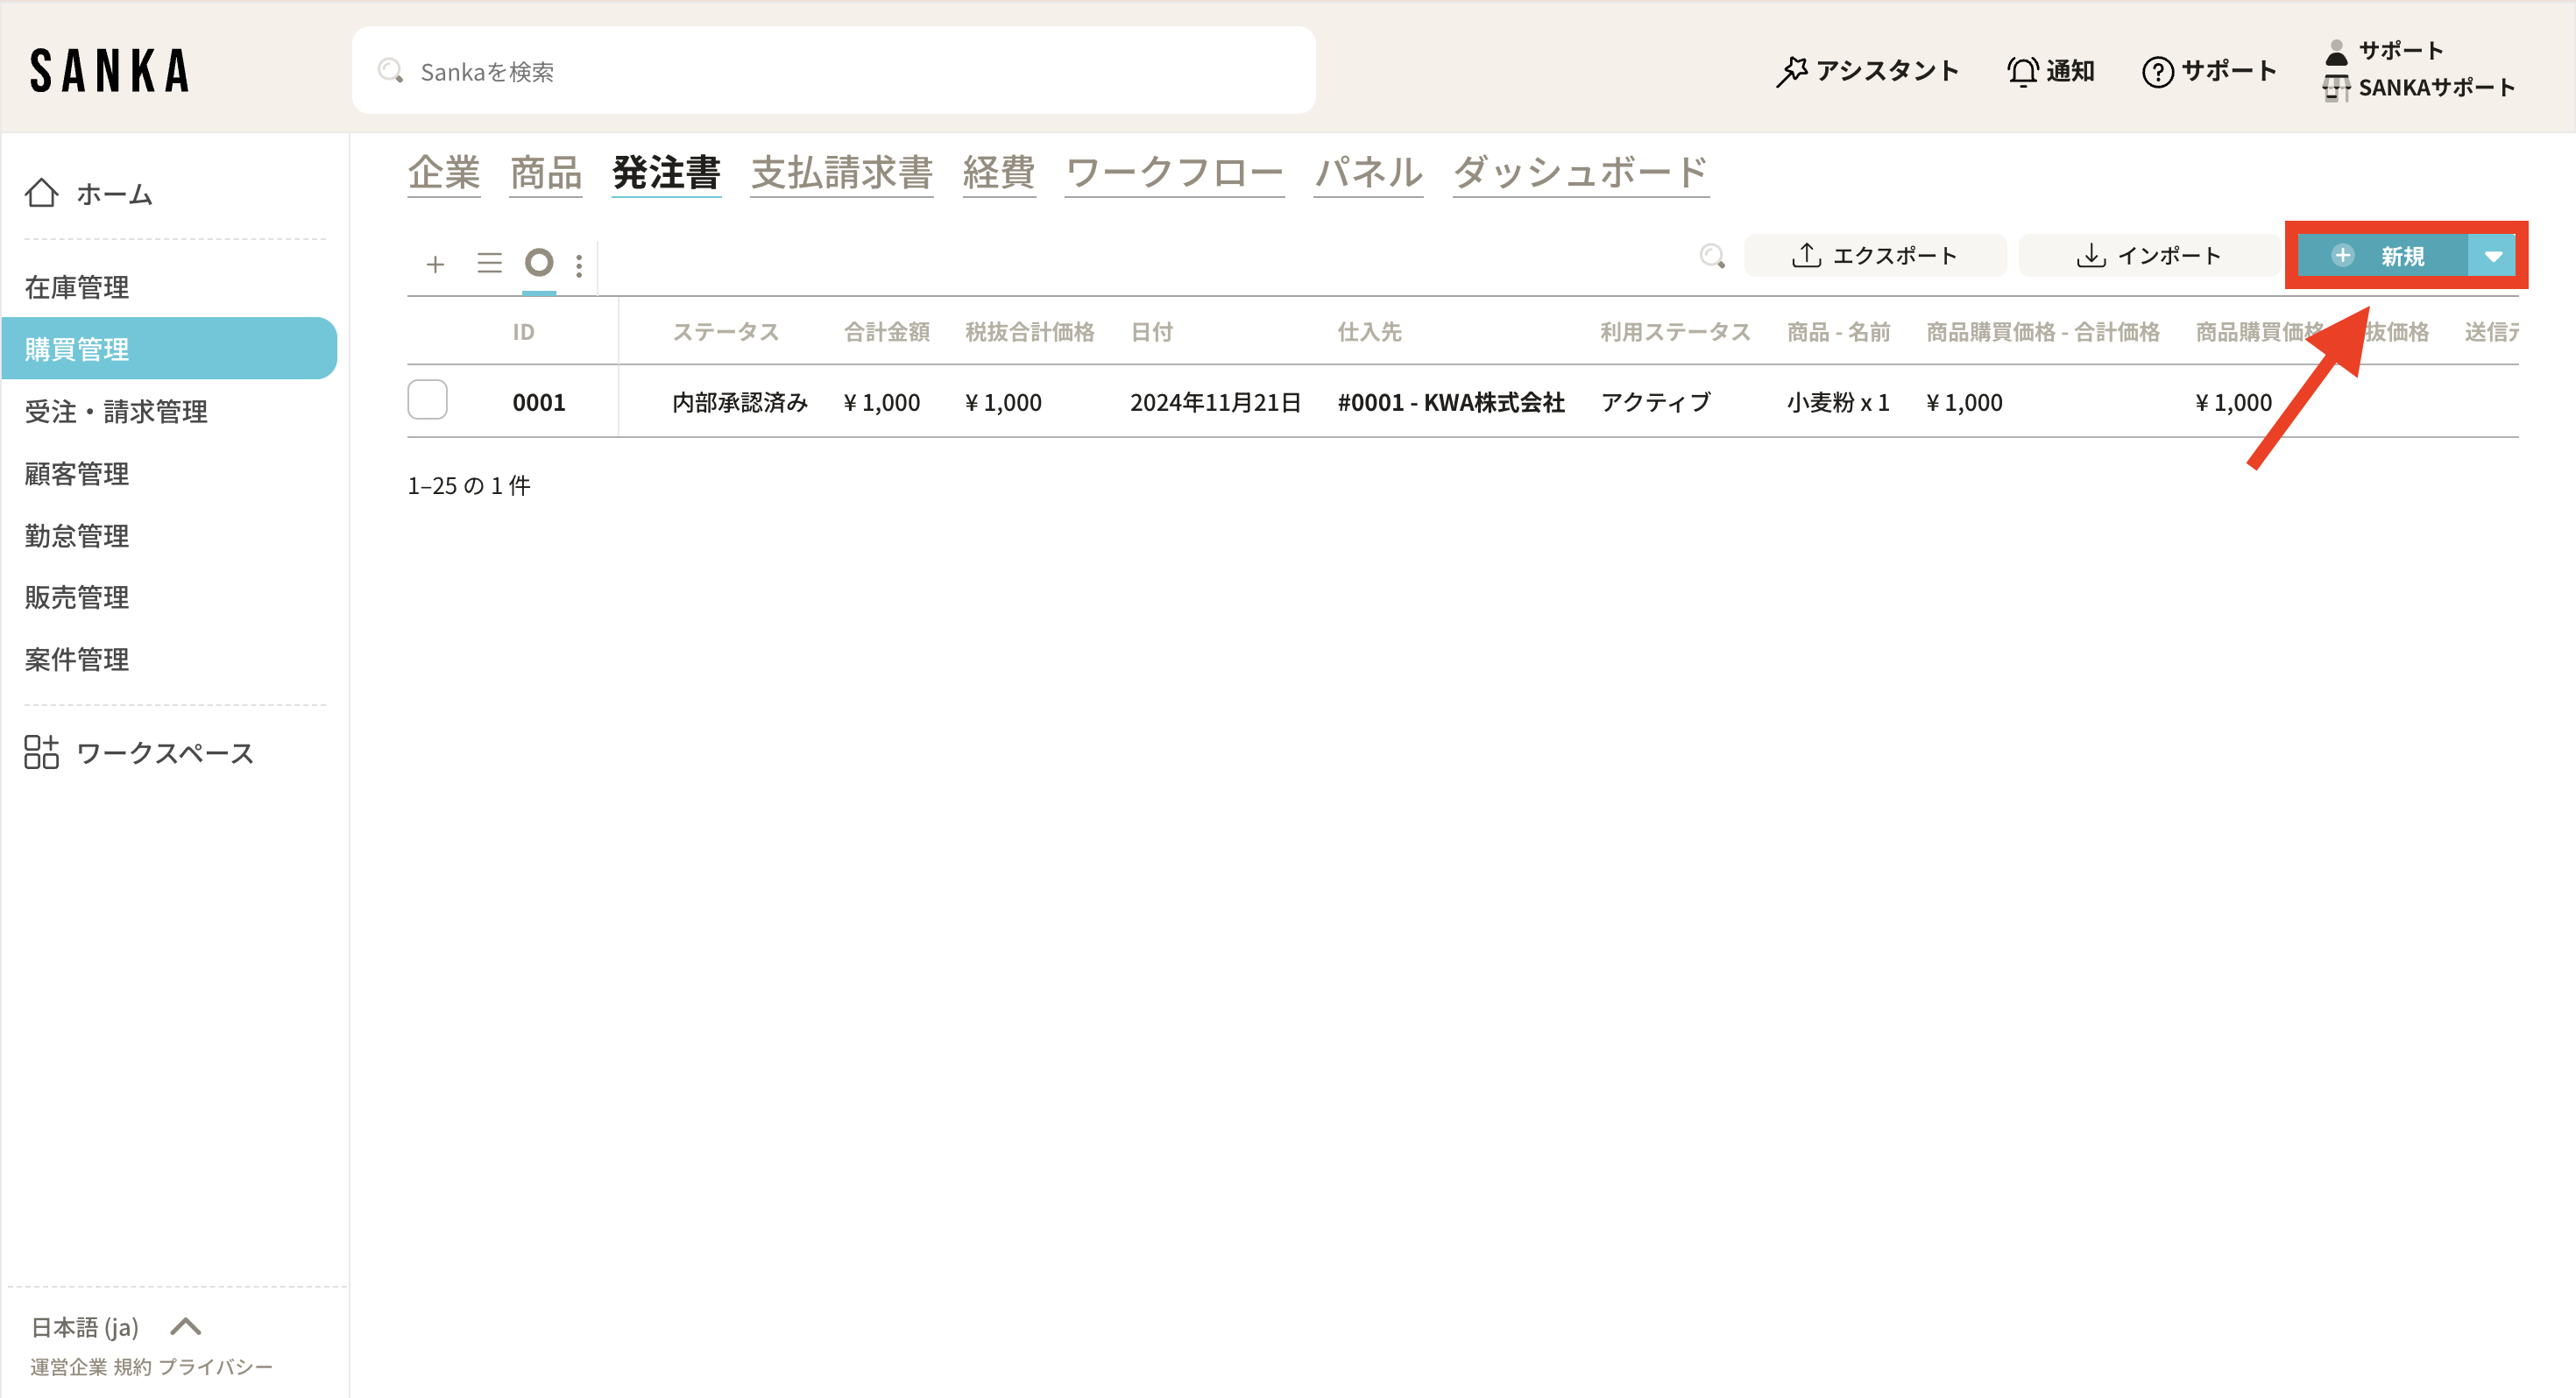Expand the dropdown arrow beside 新規

(2492, 256)
